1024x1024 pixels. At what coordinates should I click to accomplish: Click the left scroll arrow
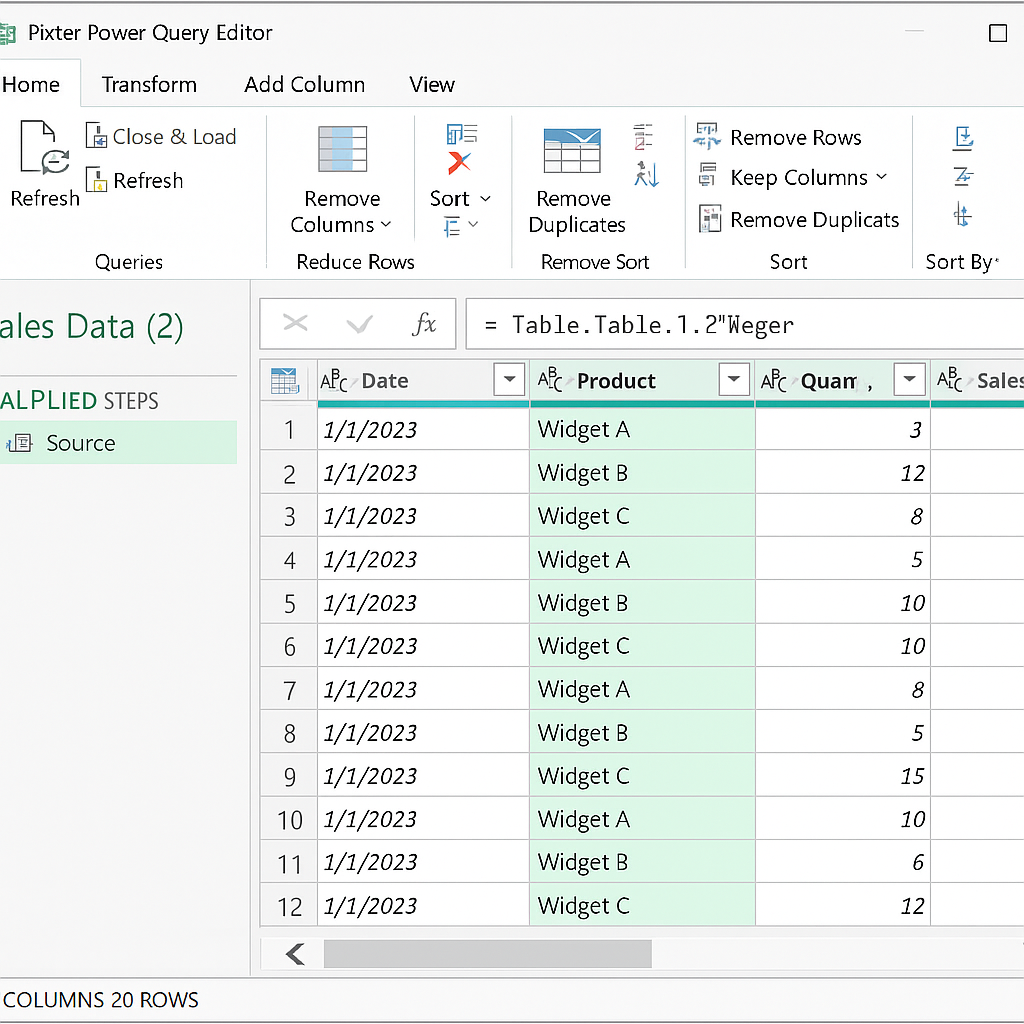tap(295, 954)
